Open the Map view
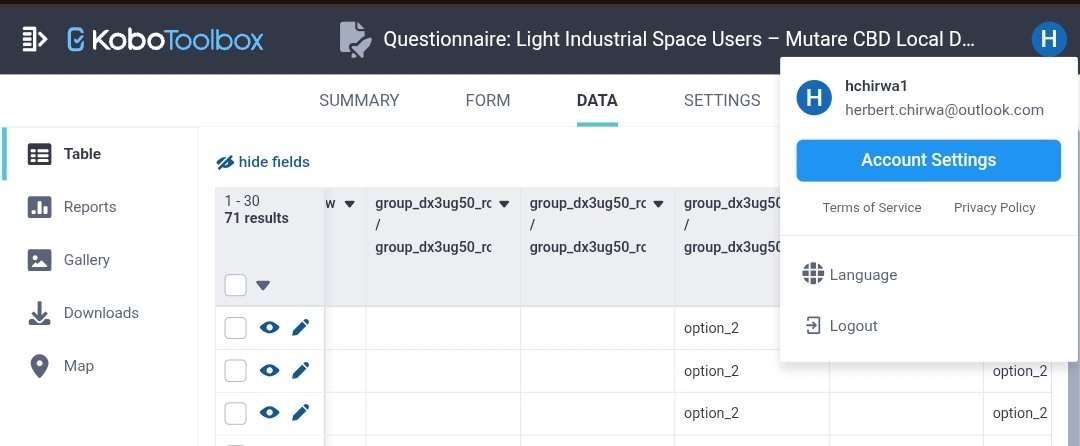The width and height of the screenshot is (1080, 446). [78, 366]
